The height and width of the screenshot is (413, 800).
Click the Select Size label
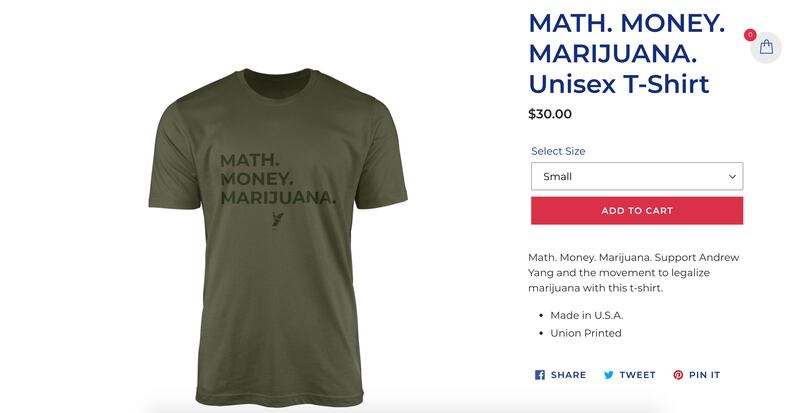[x=558, y=151]
